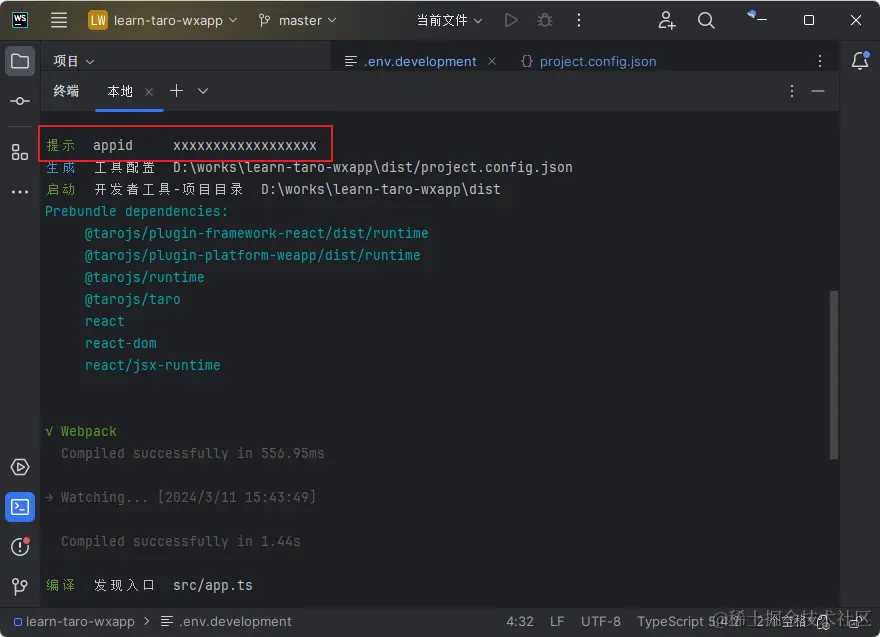Click the appid value text
This screenshot has height=637, width=880.
click(245, 145)
